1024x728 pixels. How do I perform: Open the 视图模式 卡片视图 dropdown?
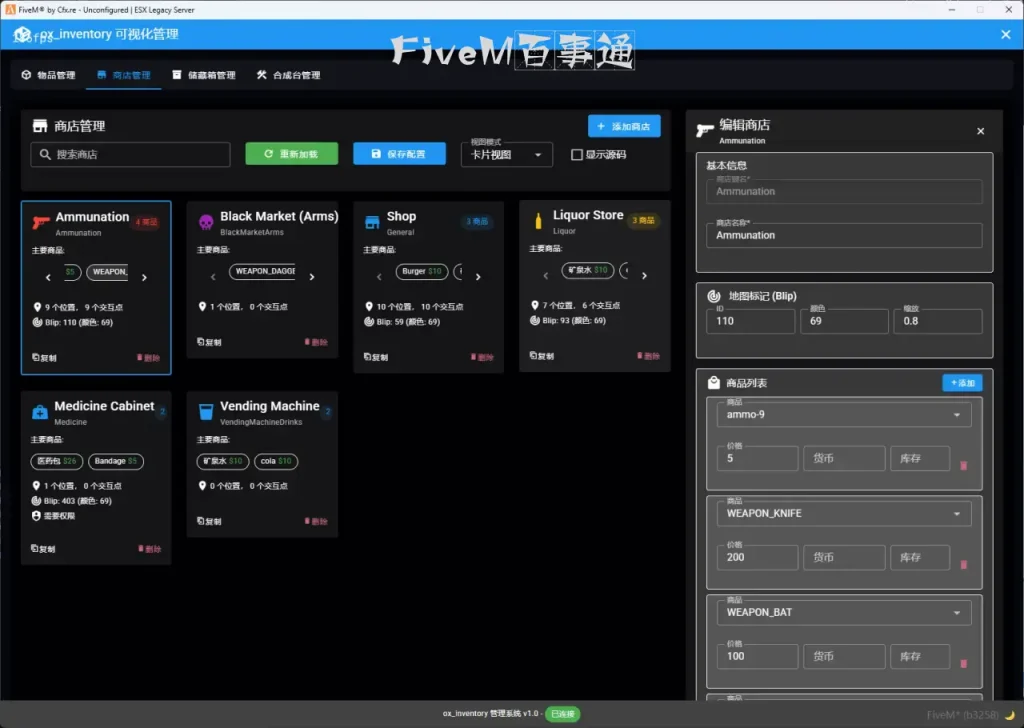[507, 155]
